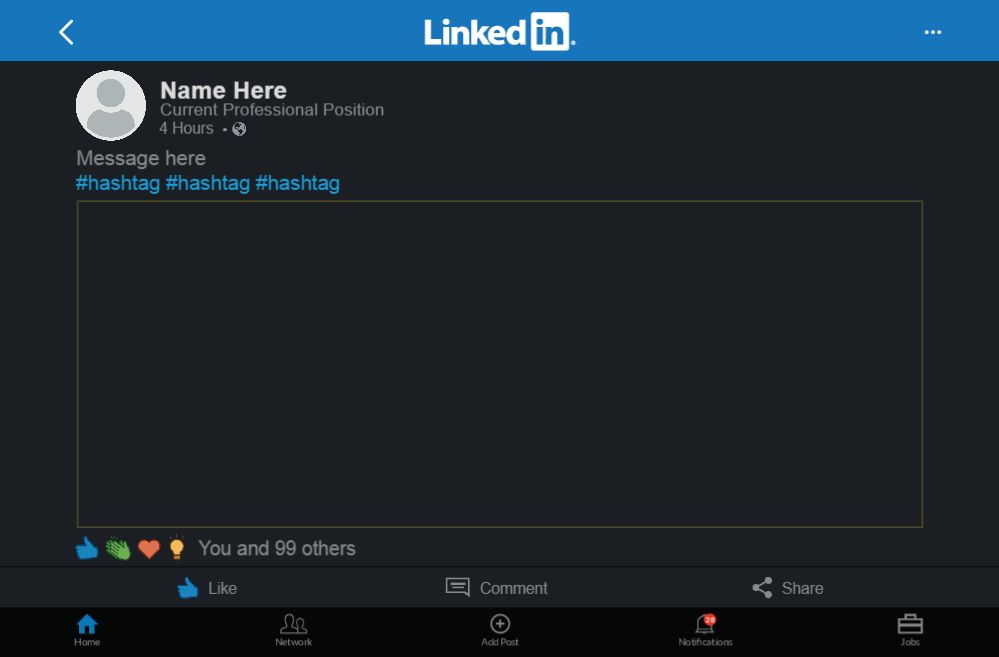999x657 pixels.
Task: Click the LinkedIn logo in header
Action: click(x=499, y=32)
